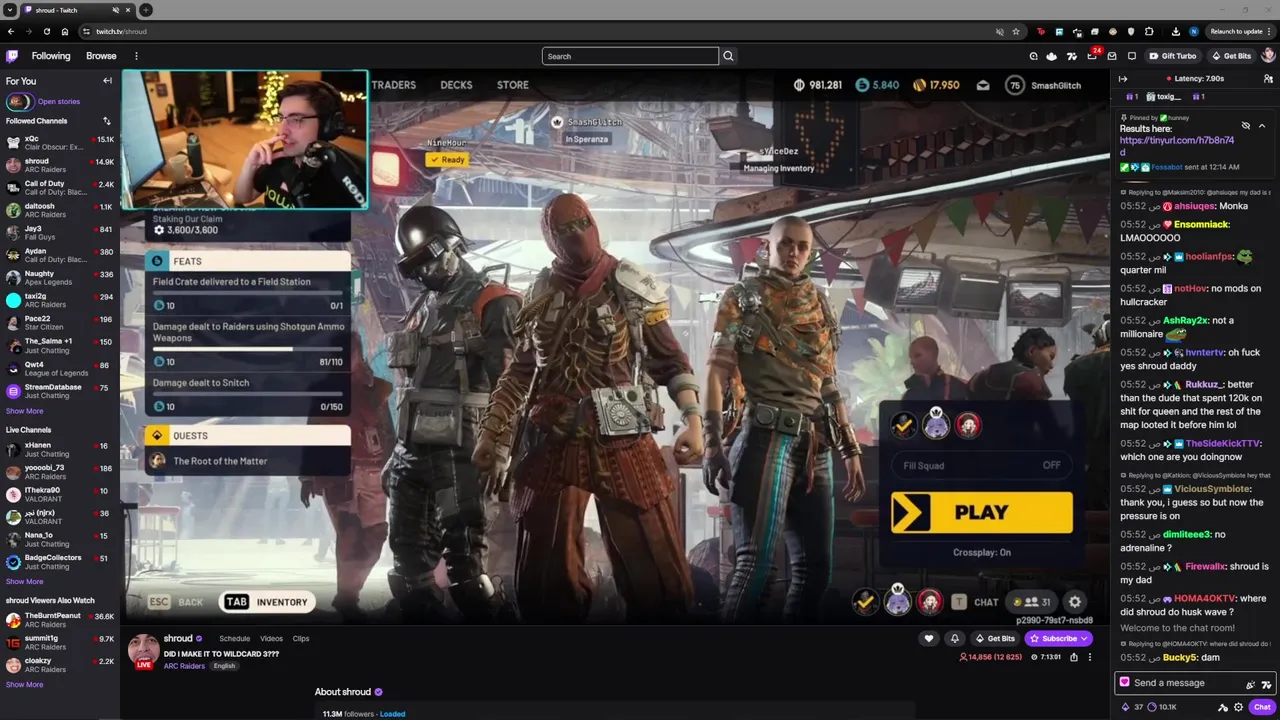
Task: Show more live channels
Action: pos(24,581)
